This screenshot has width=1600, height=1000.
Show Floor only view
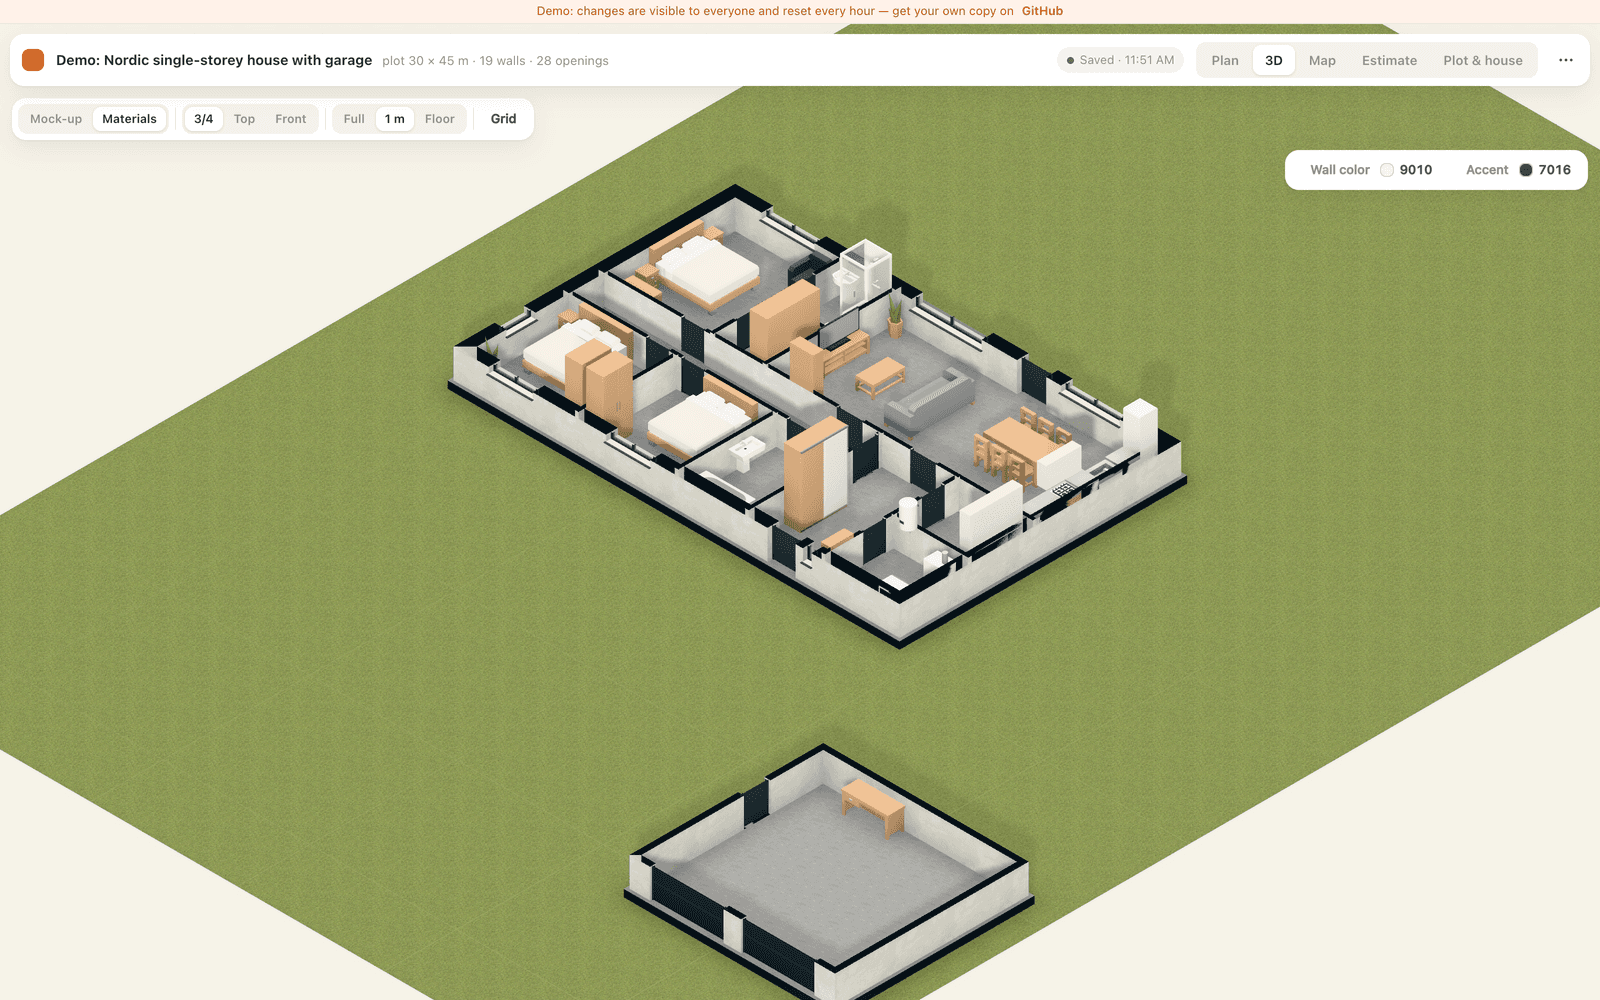tap(439, 119)
